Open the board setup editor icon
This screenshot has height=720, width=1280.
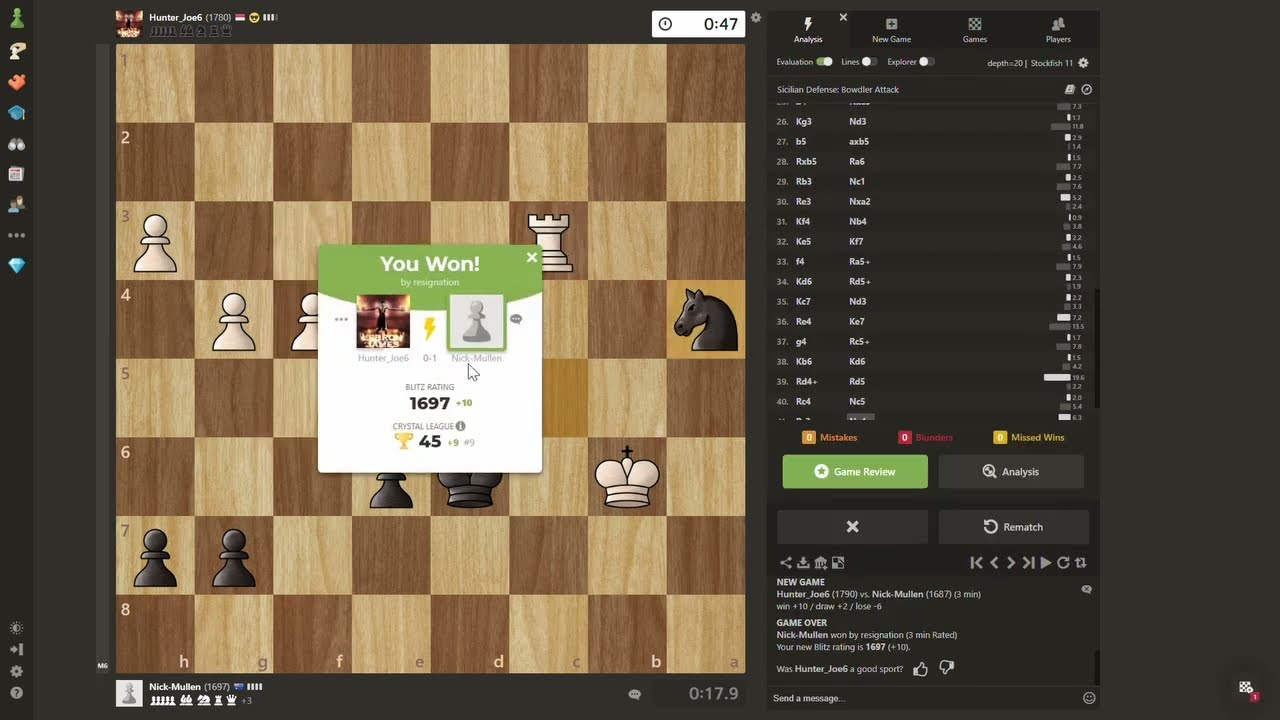pos(838,563)
